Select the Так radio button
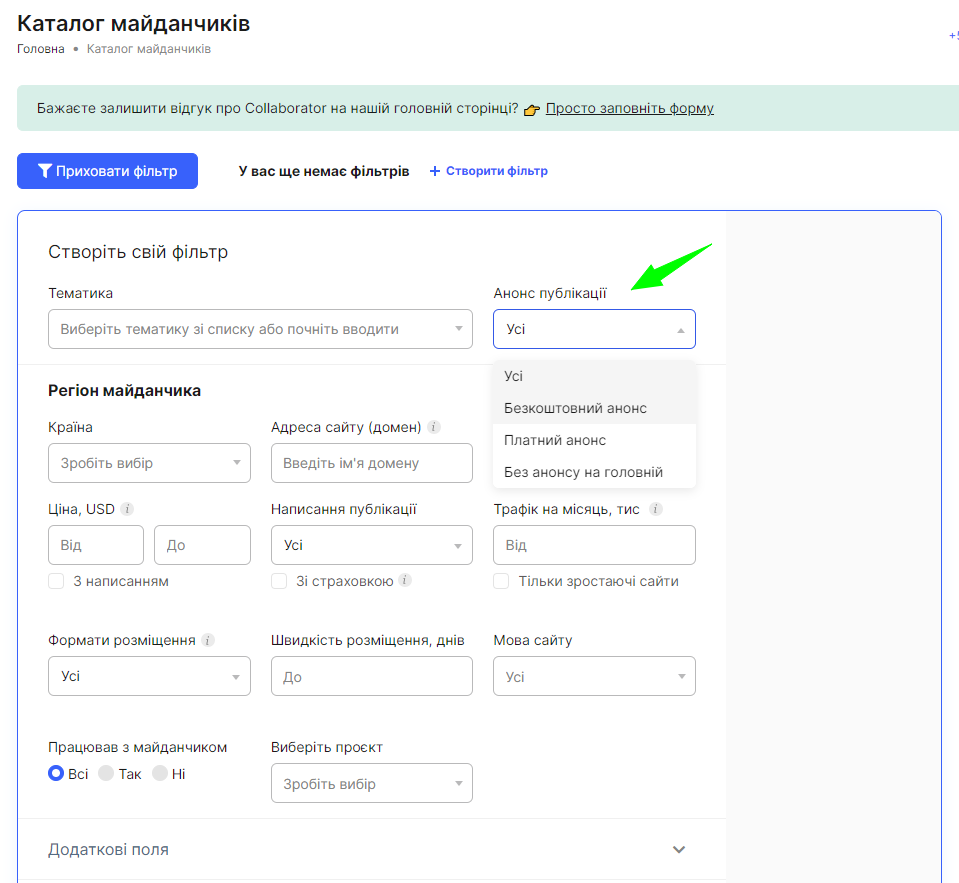This screenshot has height=883, width=959. [106, 773]
